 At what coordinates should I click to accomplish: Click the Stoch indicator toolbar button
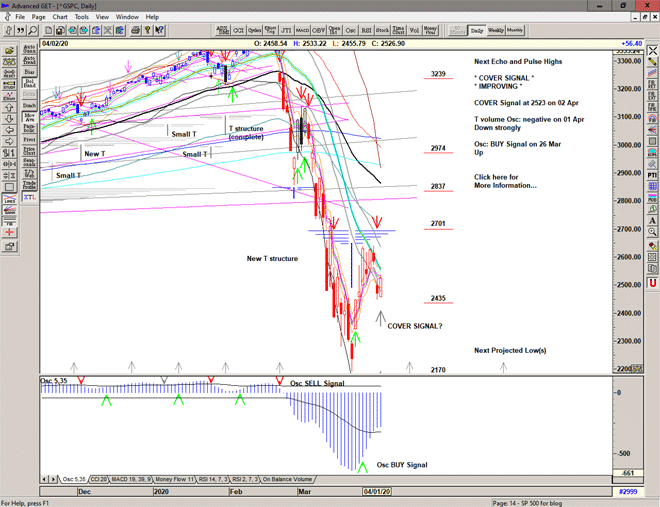pyautogui.click(x=382, y=30)
